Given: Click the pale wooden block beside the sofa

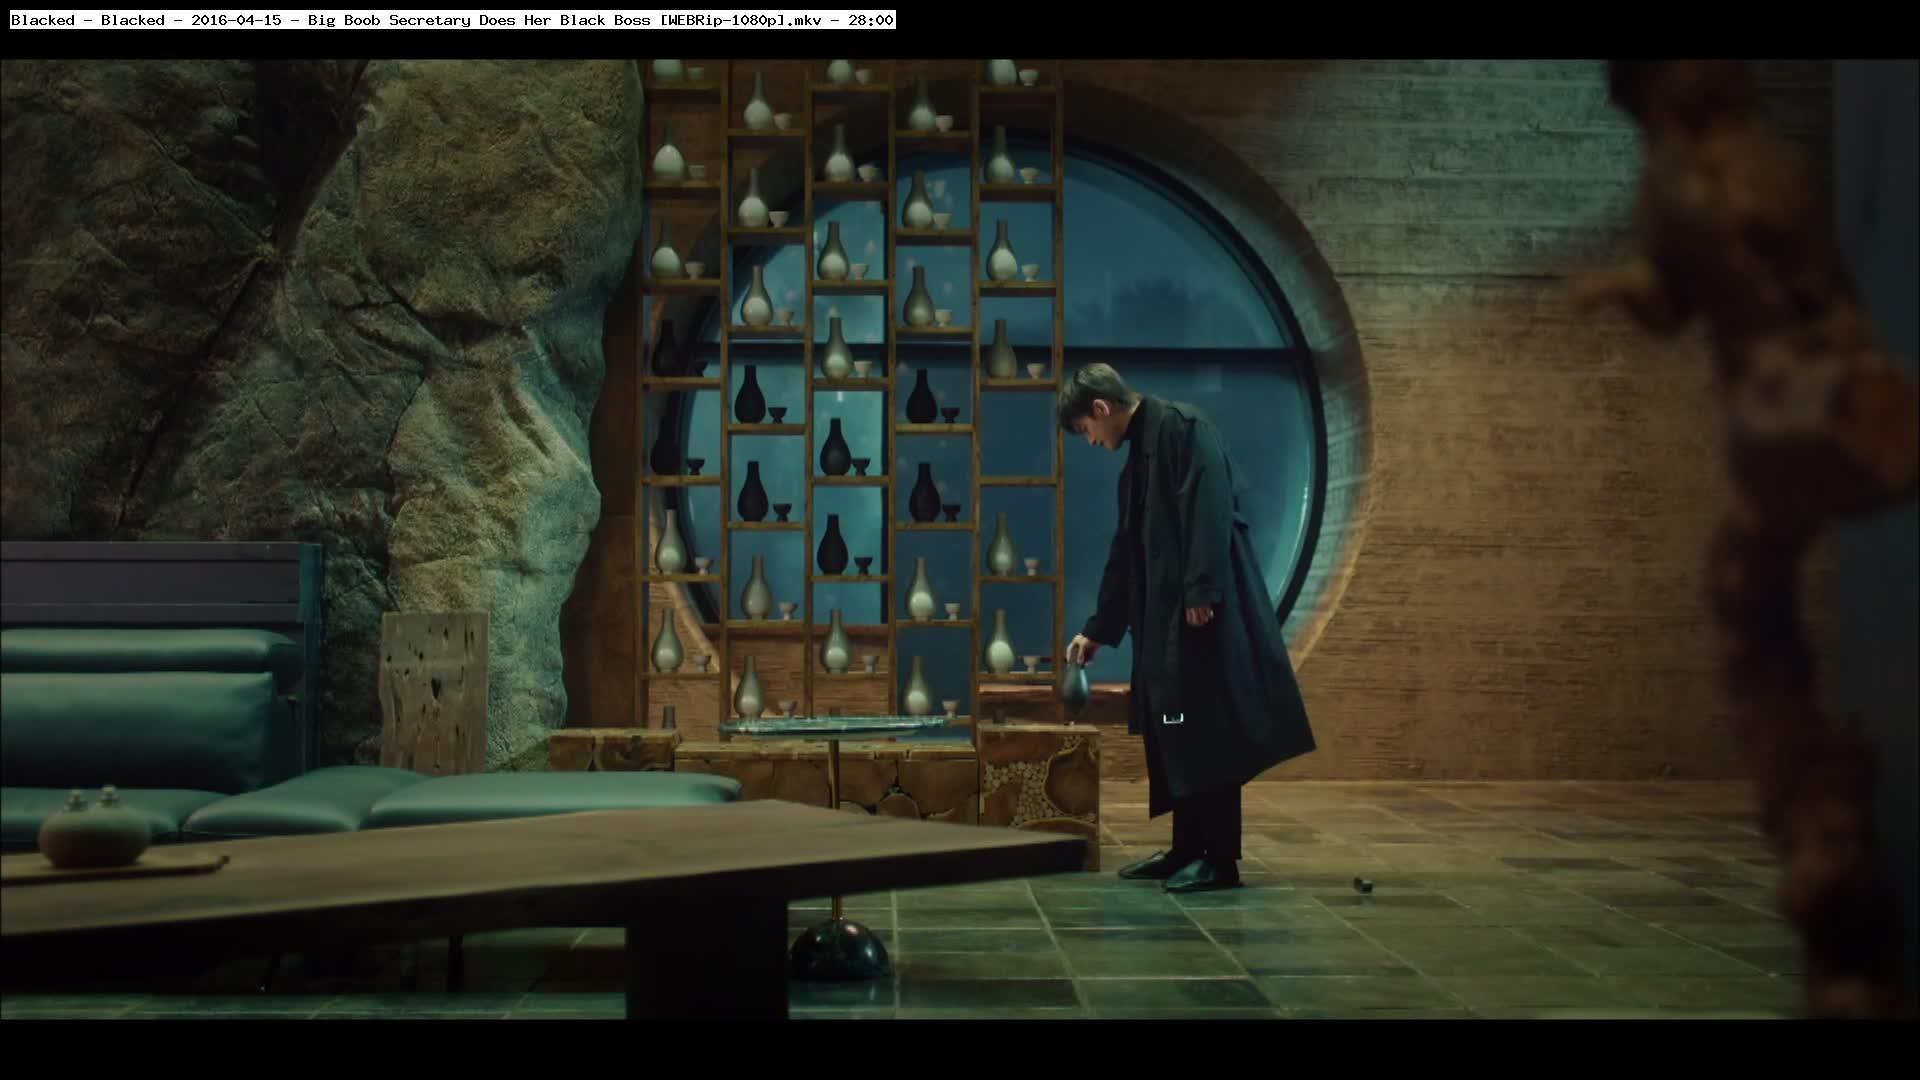Looking at the screenshot, I should (x=434, y=690).
